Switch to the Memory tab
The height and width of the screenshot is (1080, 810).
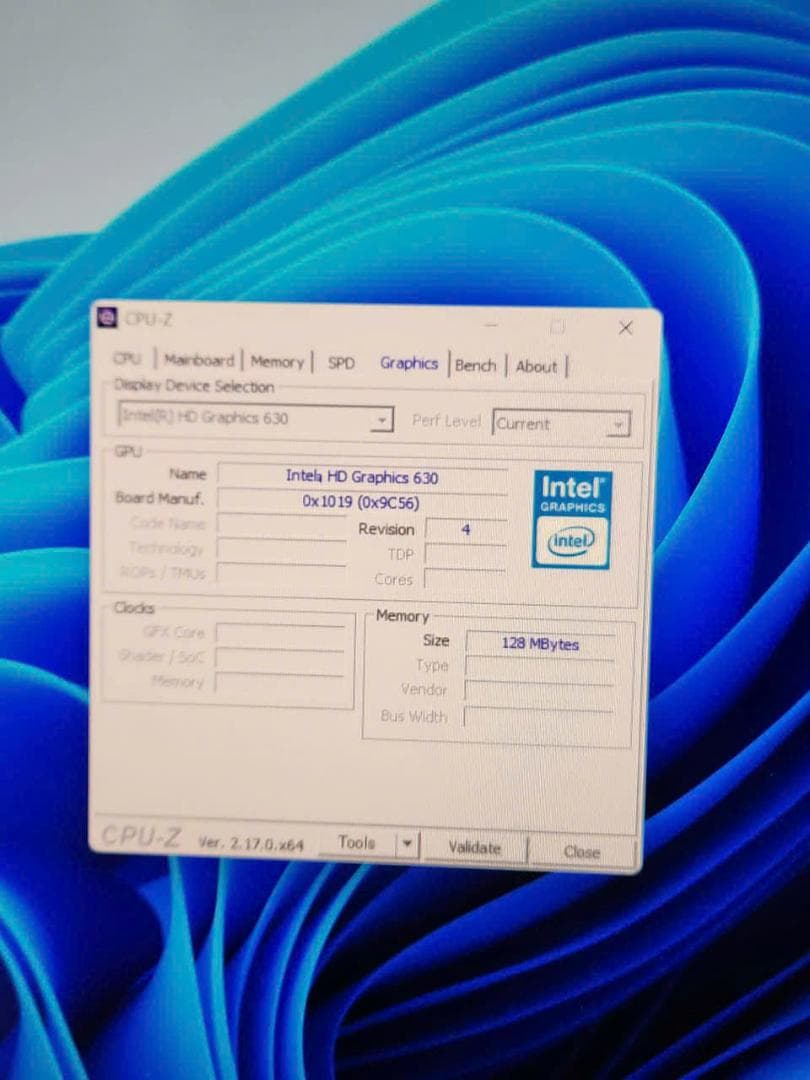point(277,362)
